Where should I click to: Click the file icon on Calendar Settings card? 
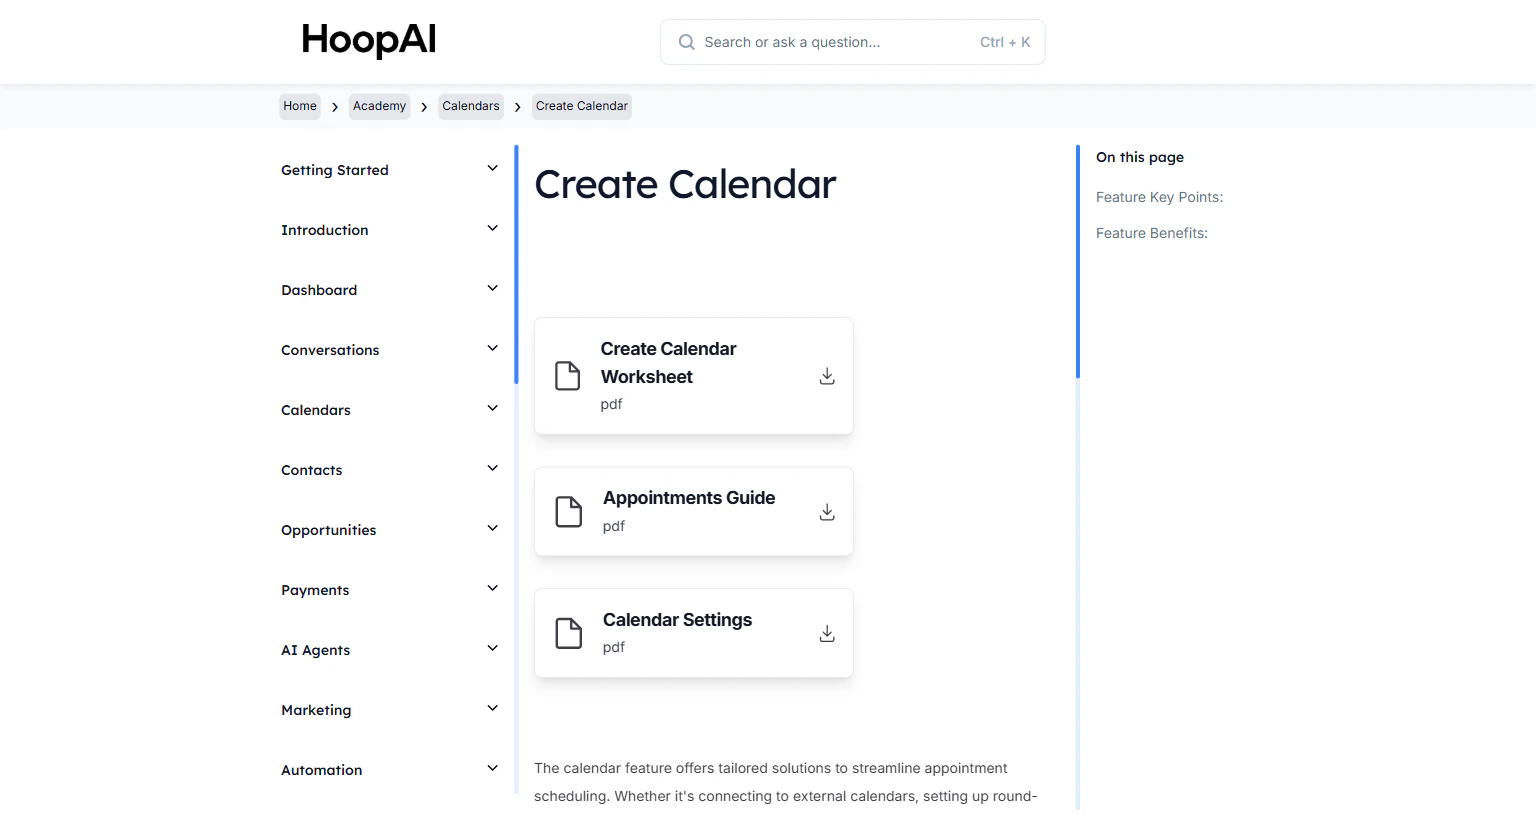(568, 633)
